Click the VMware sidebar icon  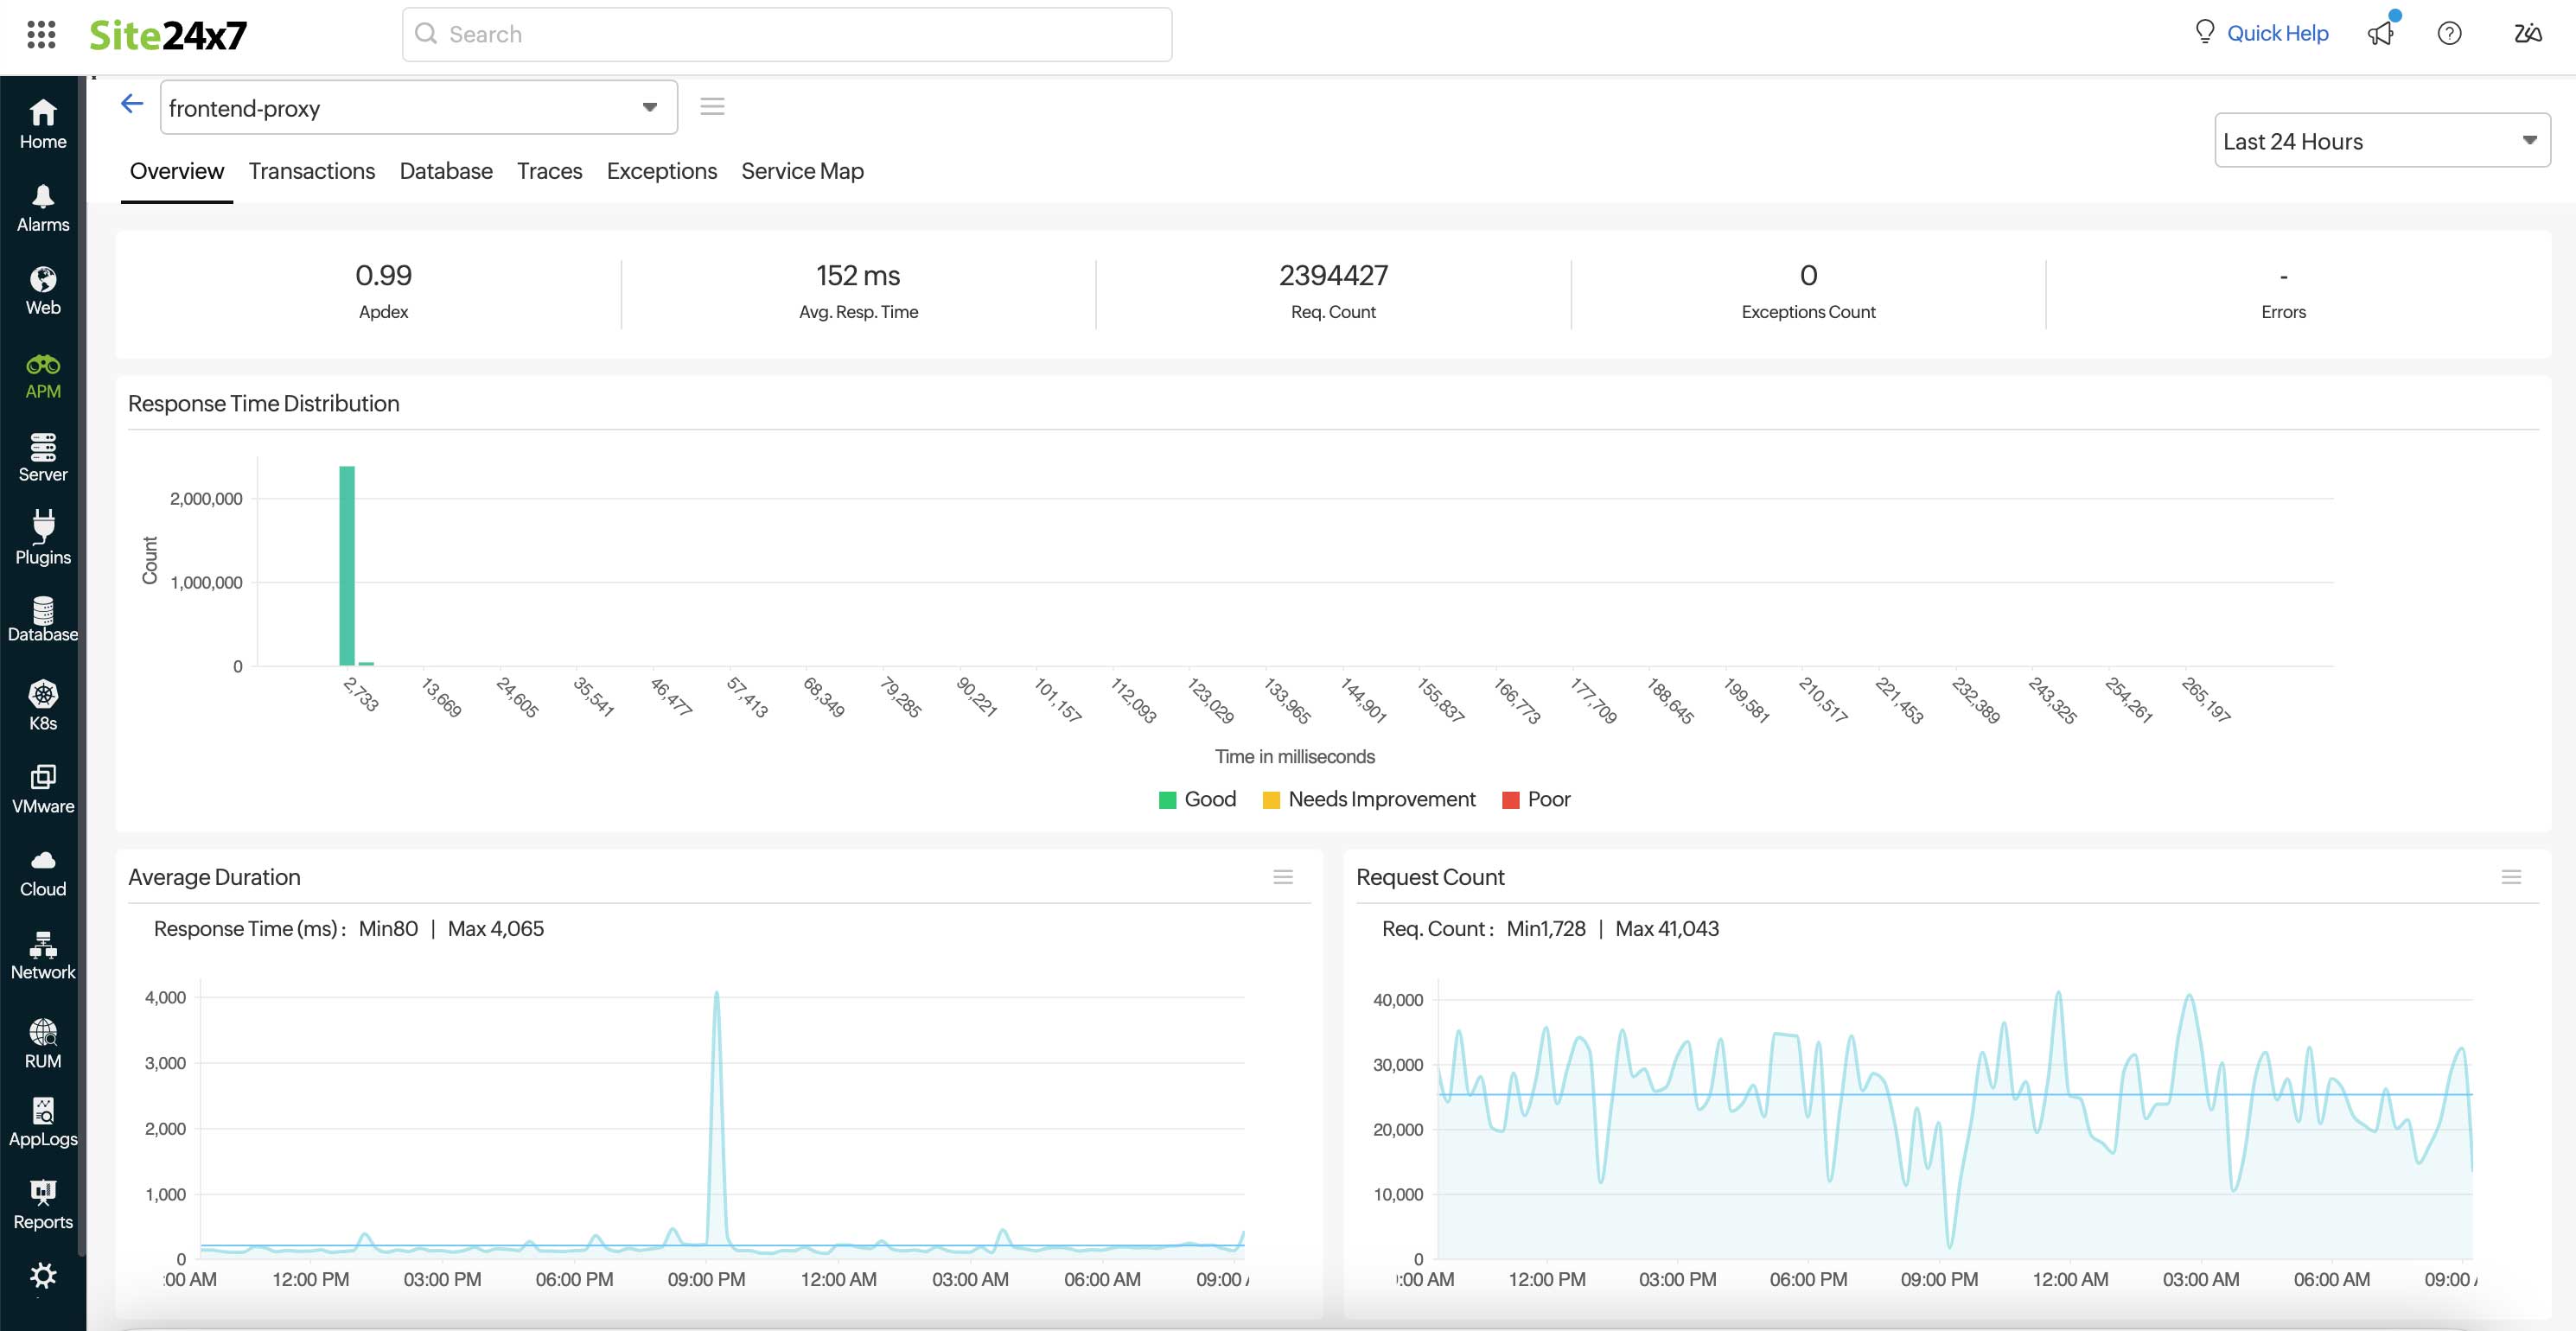42,788
